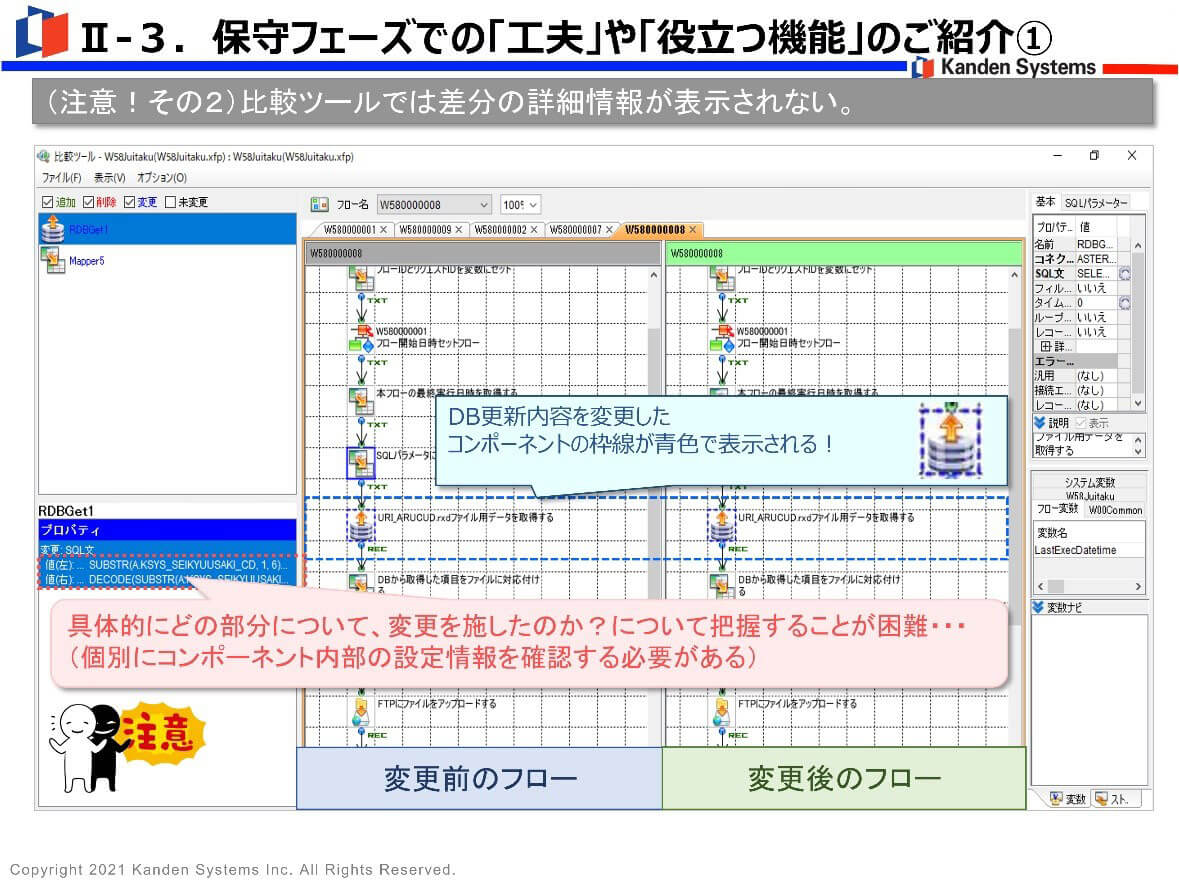Select the blue-outlined SQL parameter mapper in left flow
1179x884 pixels.
tap(361, 462)
